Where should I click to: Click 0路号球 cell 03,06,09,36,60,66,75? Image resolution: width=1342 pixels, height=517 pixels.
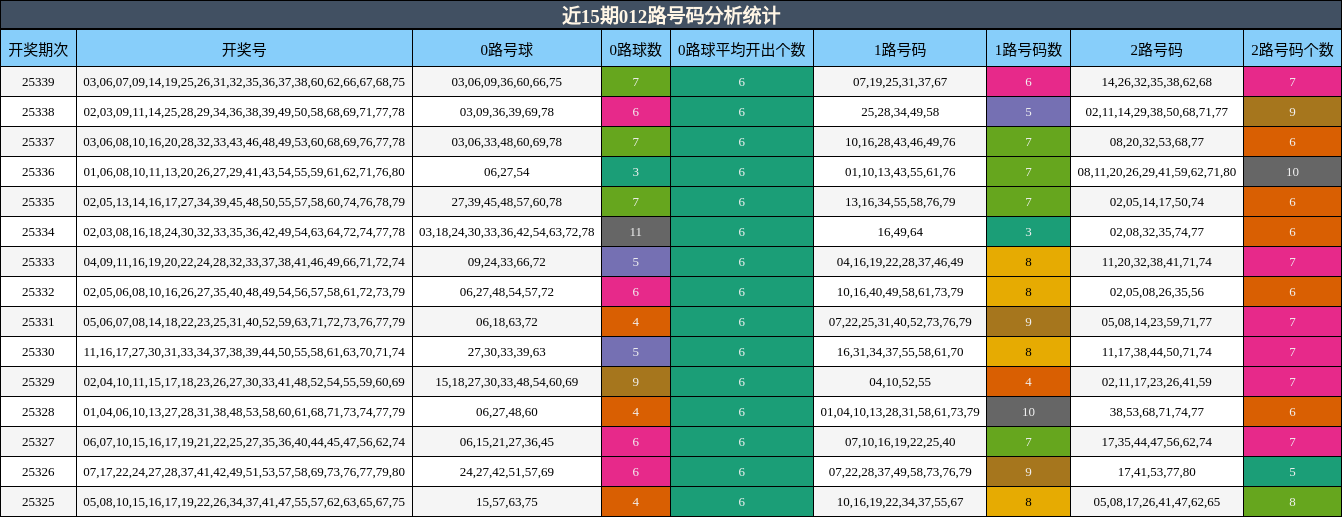[x=507, y=82]
